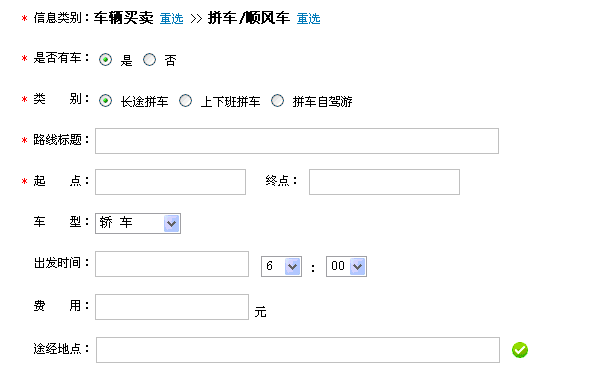Choose 拼车自驾游 category radio button
The image size is (612, 369).
tap(278, 101)
